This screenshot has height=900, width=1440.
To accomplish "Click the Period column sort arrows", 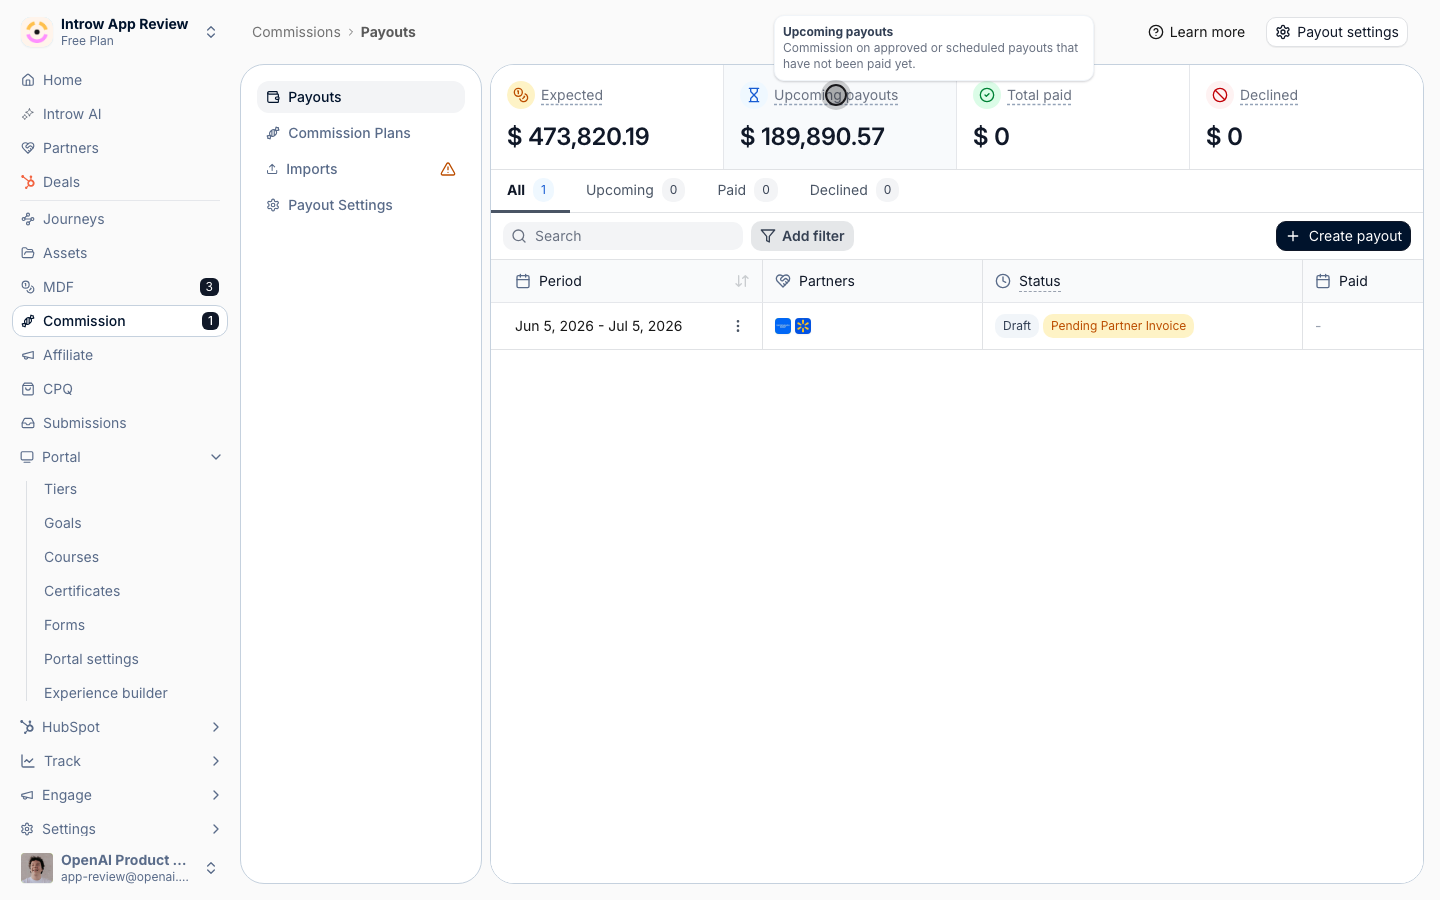I will [742, 281].
